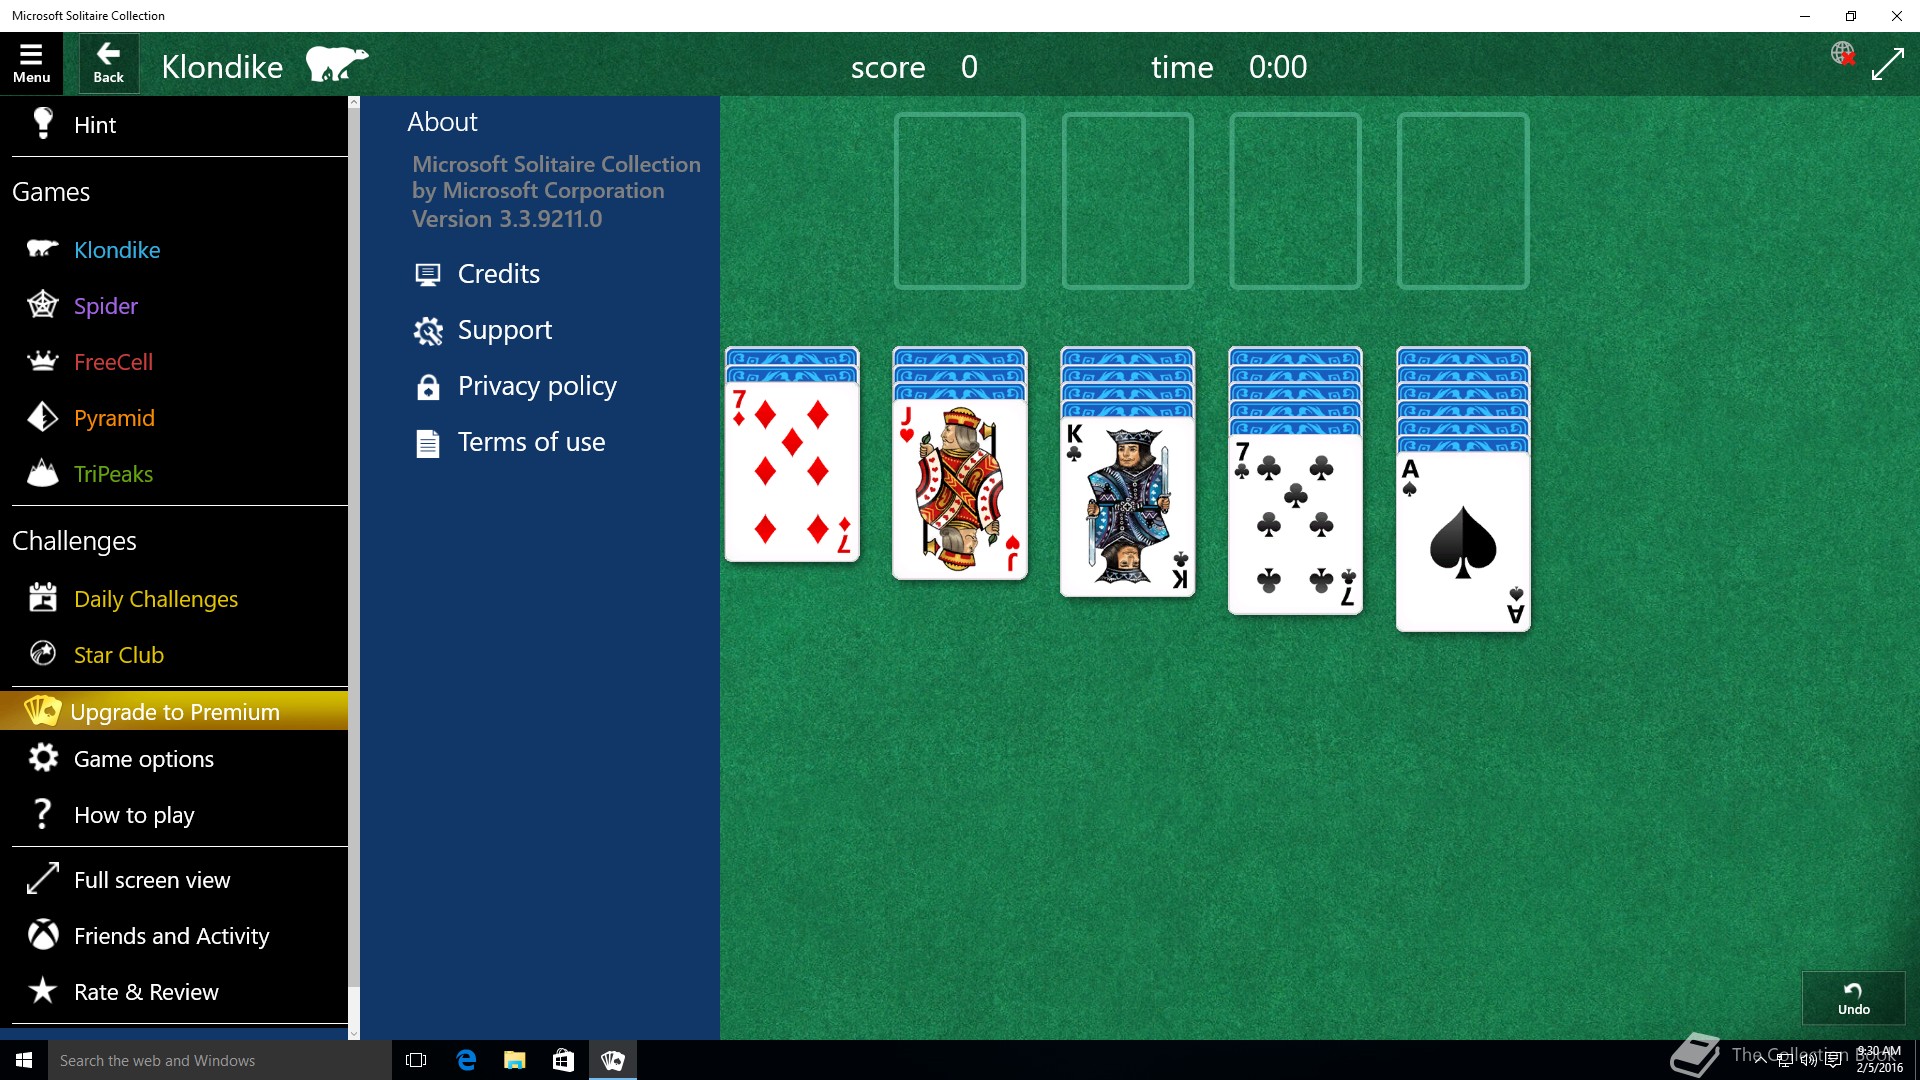The height and width of the screenshot is (1080, 1920).
Task: Open the hamburger Menu button
Action: point(31,64)
